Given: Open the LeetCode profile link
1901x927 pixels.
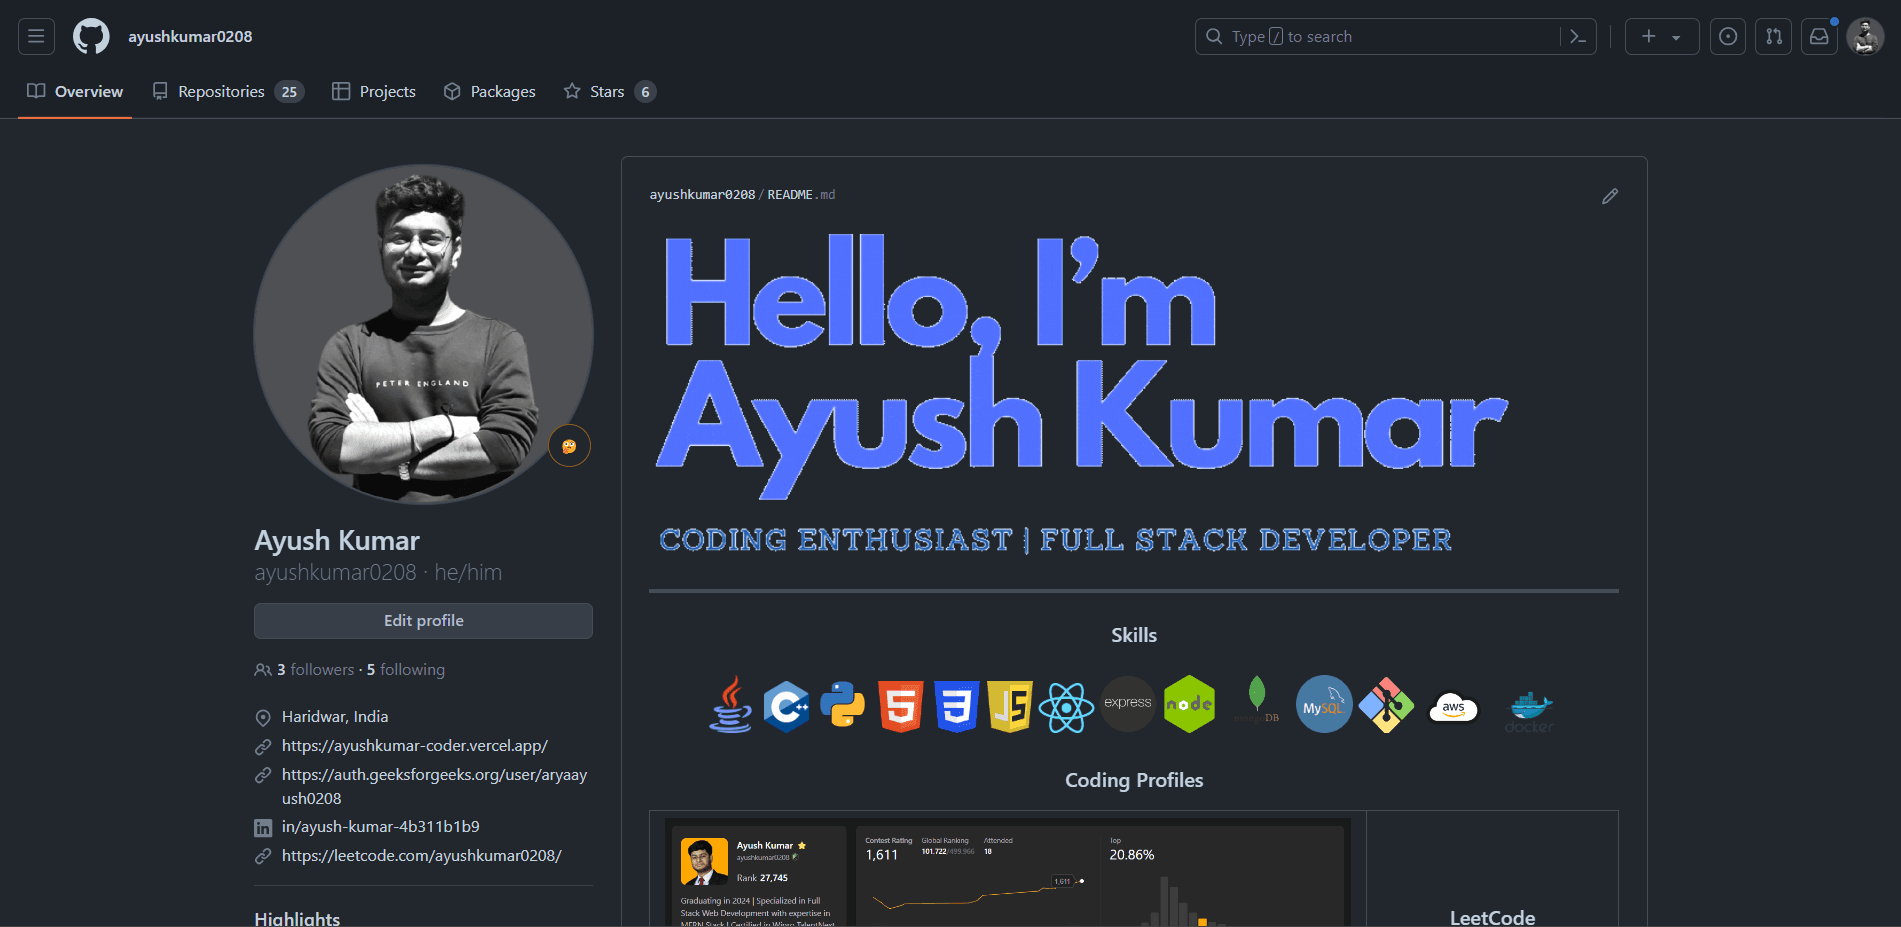Looking at the screenshot, I should (421, 856).
